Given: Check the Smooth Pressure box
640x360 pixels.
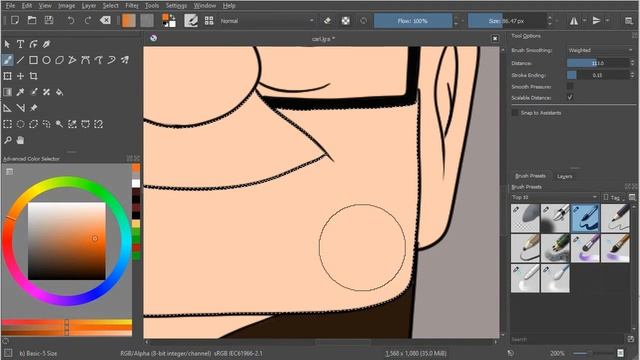Looking at the screenshot, I should (x=570, y=86).
